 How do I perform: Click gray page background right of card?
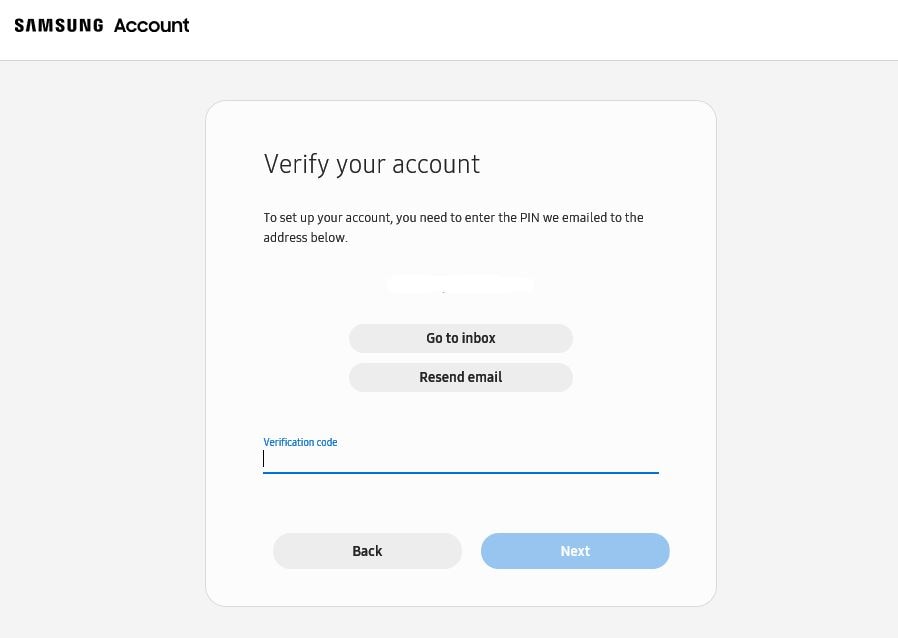tap(808, 344)
